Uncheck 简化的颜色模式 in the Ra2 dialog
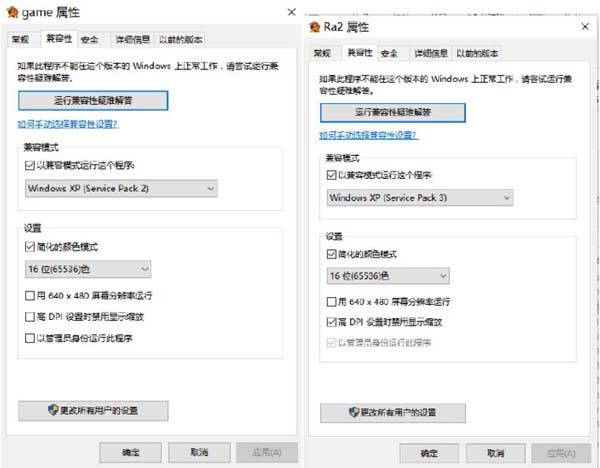The height and width of the screenshot is (468, 600). pos(333,255)
